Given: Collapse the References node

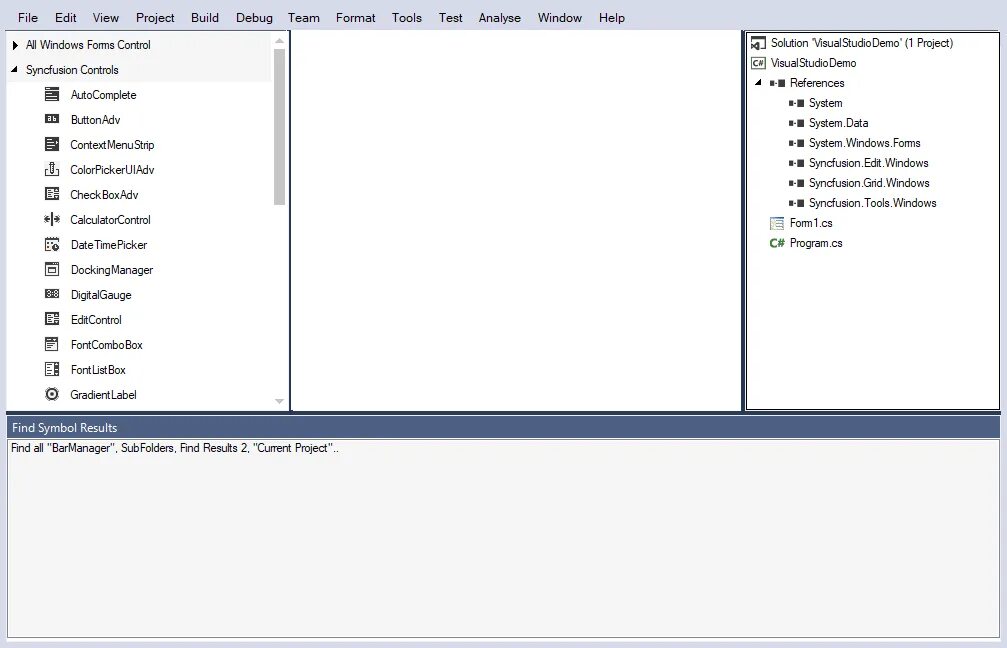Looking at the screenshot, I should tap(758, 83).
